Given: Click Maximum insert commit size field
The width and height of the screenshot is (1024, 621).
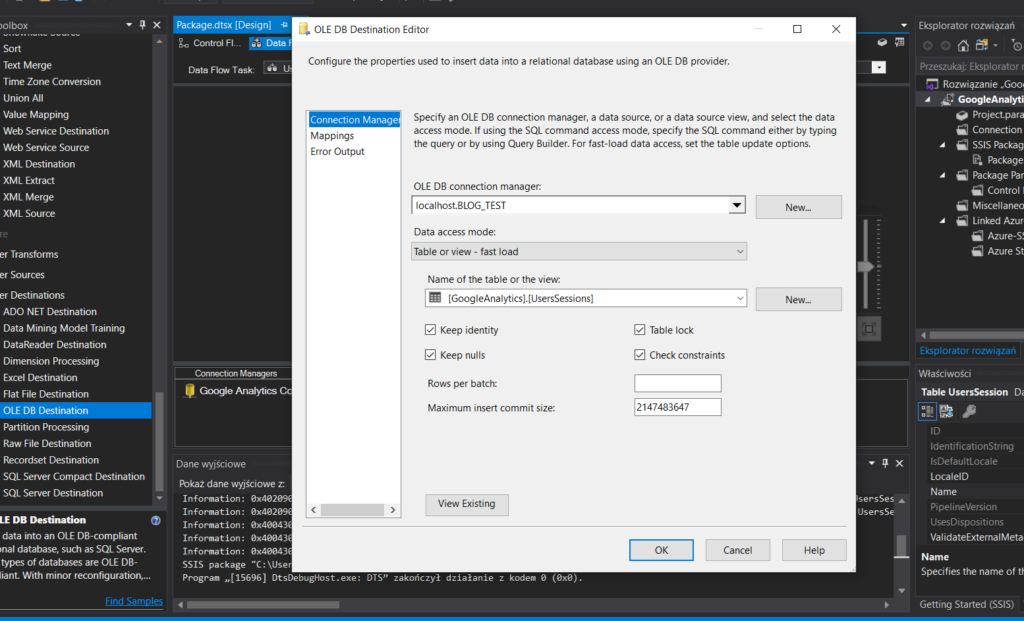Looking at the screenshot, I should tap(677, 407).
